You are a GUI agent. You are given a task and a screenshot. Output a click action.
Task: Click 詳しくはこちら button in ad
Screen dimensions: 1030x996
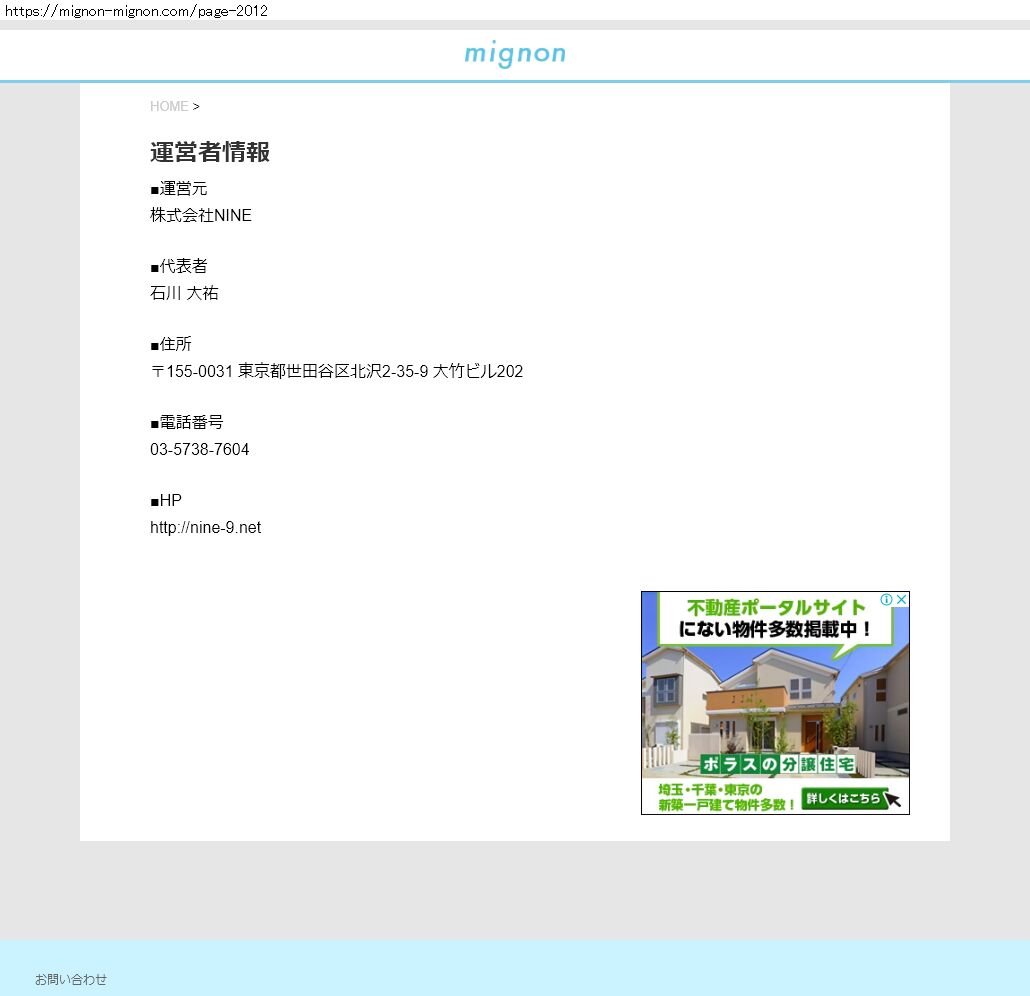coord(844,798)
